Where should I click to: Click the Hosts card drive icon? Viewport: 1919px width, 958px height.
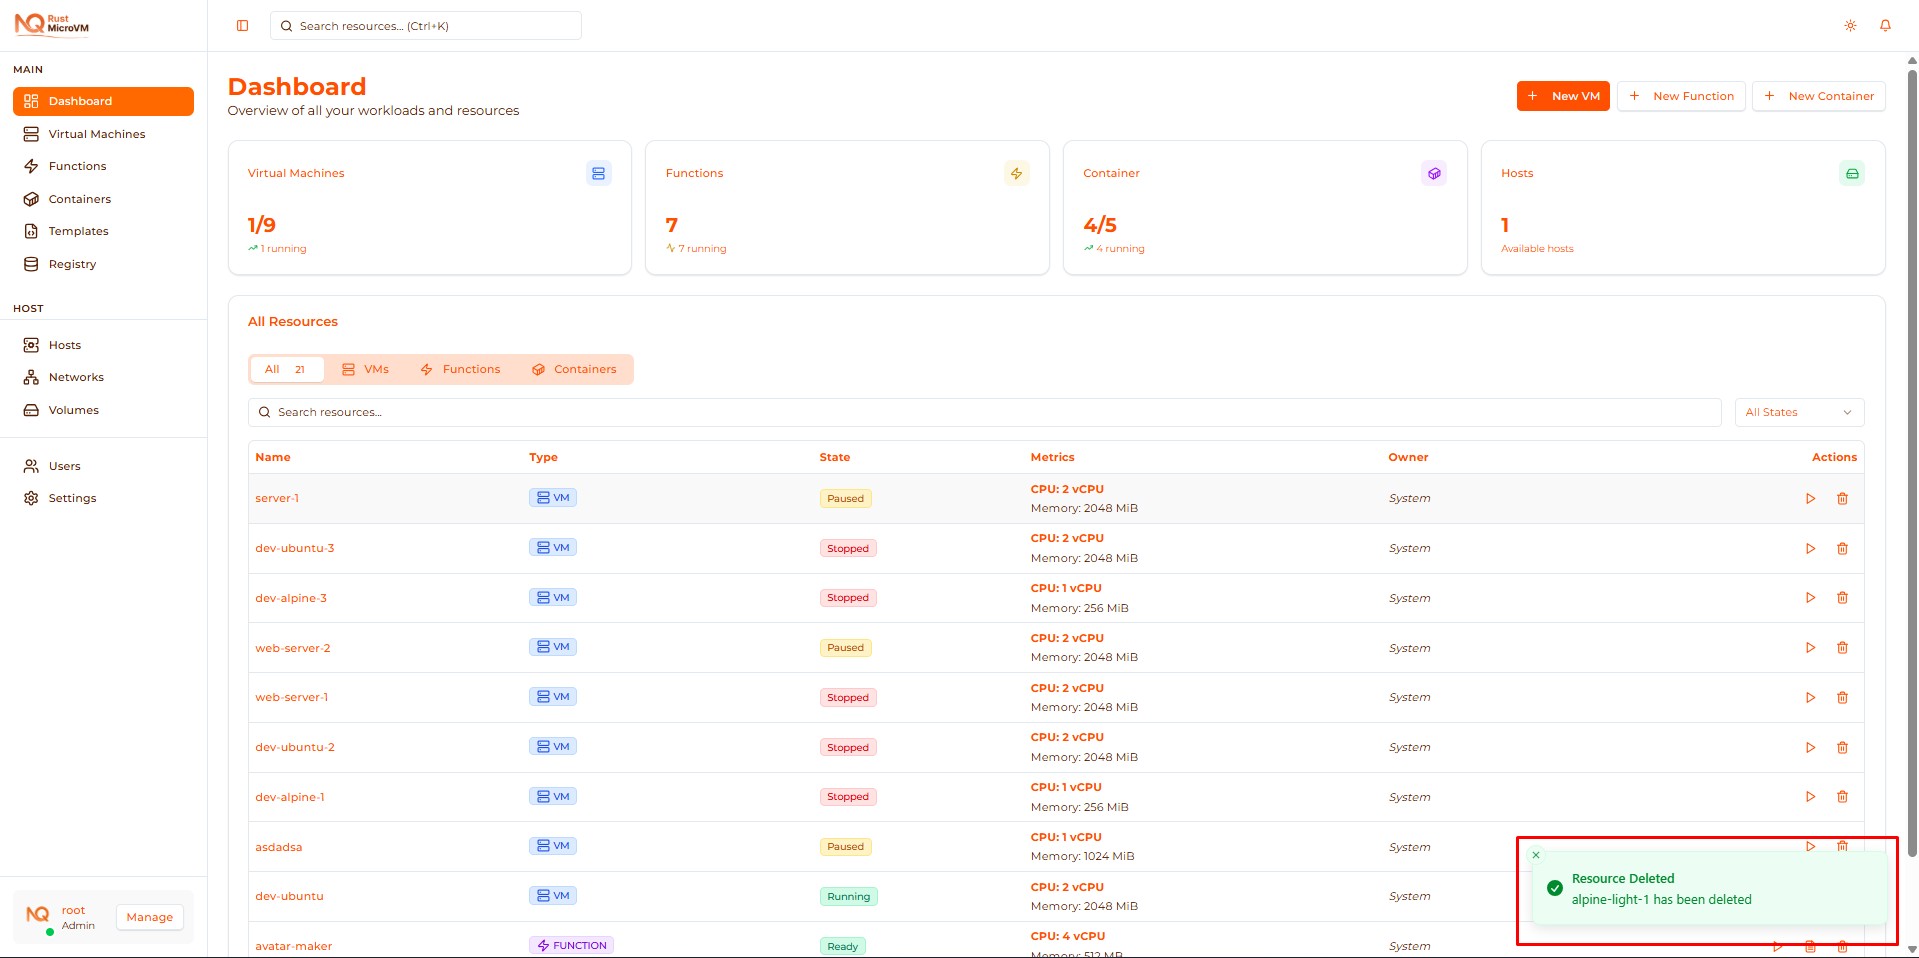pos(1851,174)
